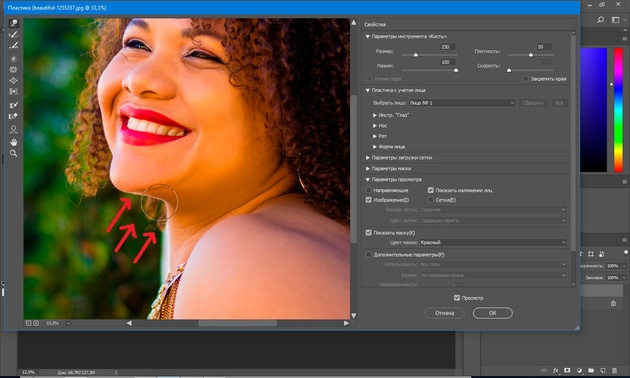Expand the Нос group

tap(374, 126)
